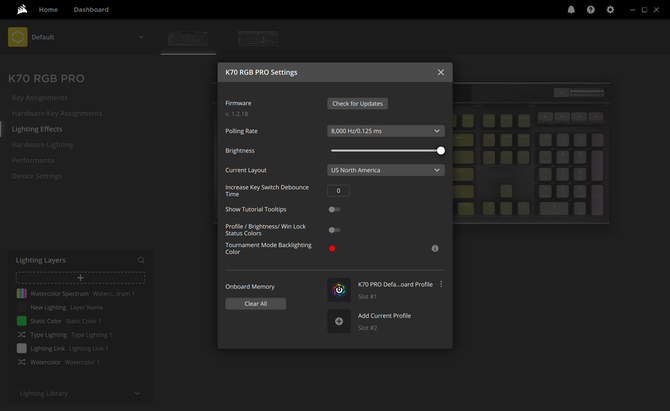Click Add Current Profile text
This screenshot has height=411, width=670.
(x=384, y=316)
